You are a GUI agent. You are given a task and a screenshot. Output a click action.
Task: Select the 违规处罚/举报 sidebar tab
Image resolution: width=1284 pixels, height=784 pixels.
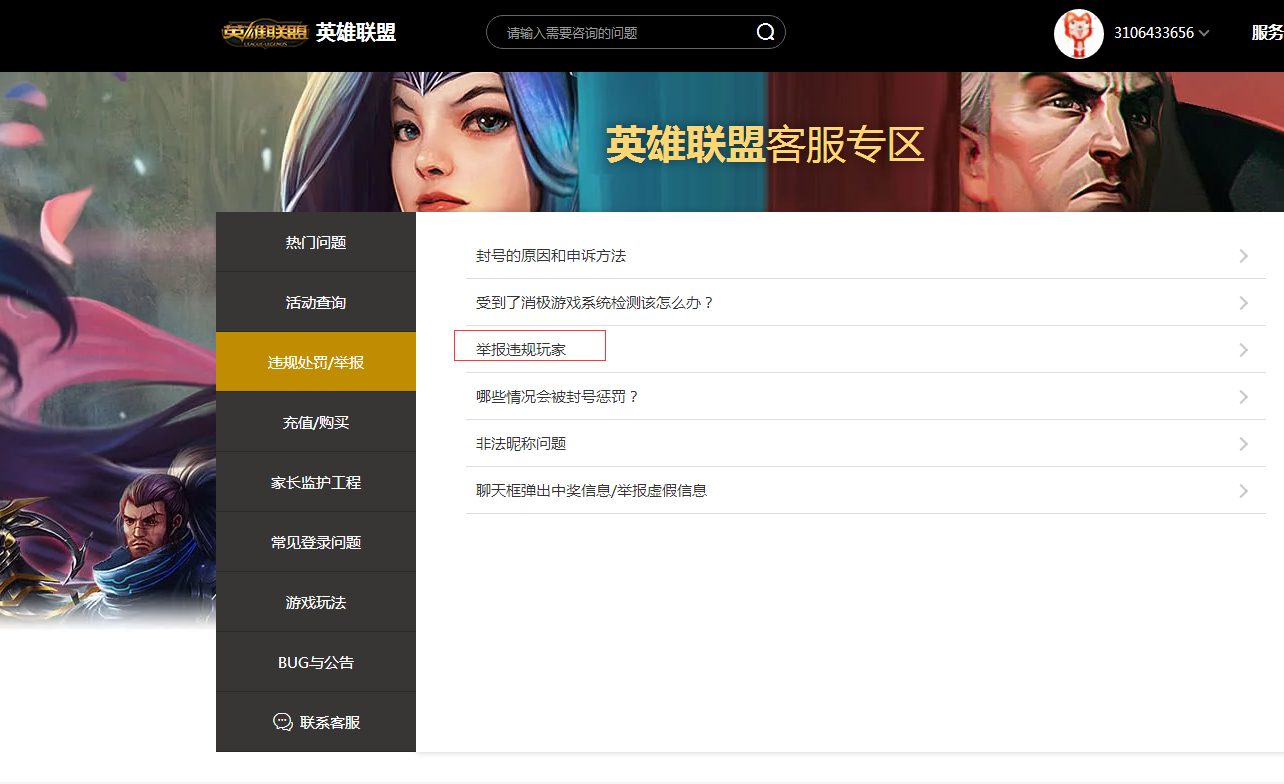316,362
